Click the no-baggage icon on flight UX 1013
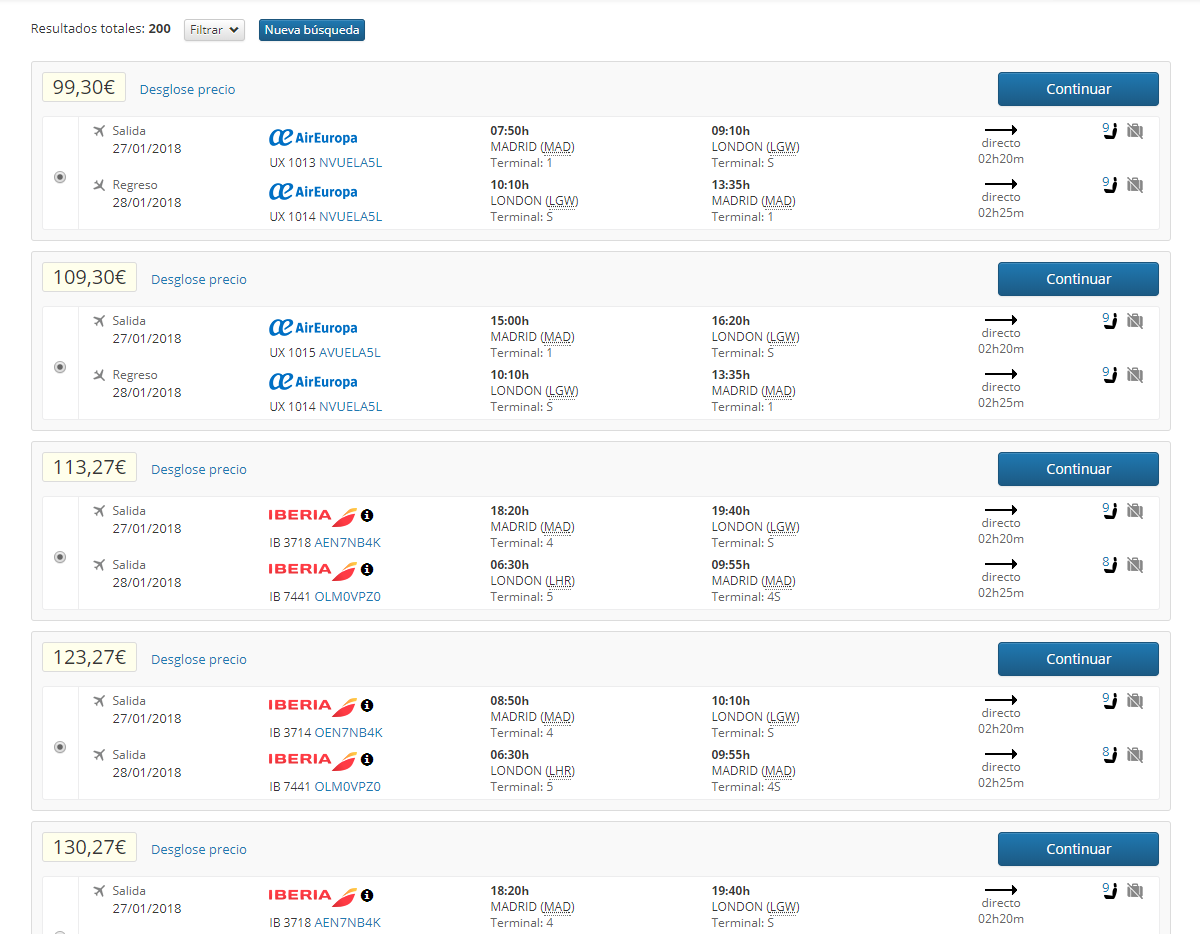This screenshot has height=934, width=1200. [x=1135, y=130]
